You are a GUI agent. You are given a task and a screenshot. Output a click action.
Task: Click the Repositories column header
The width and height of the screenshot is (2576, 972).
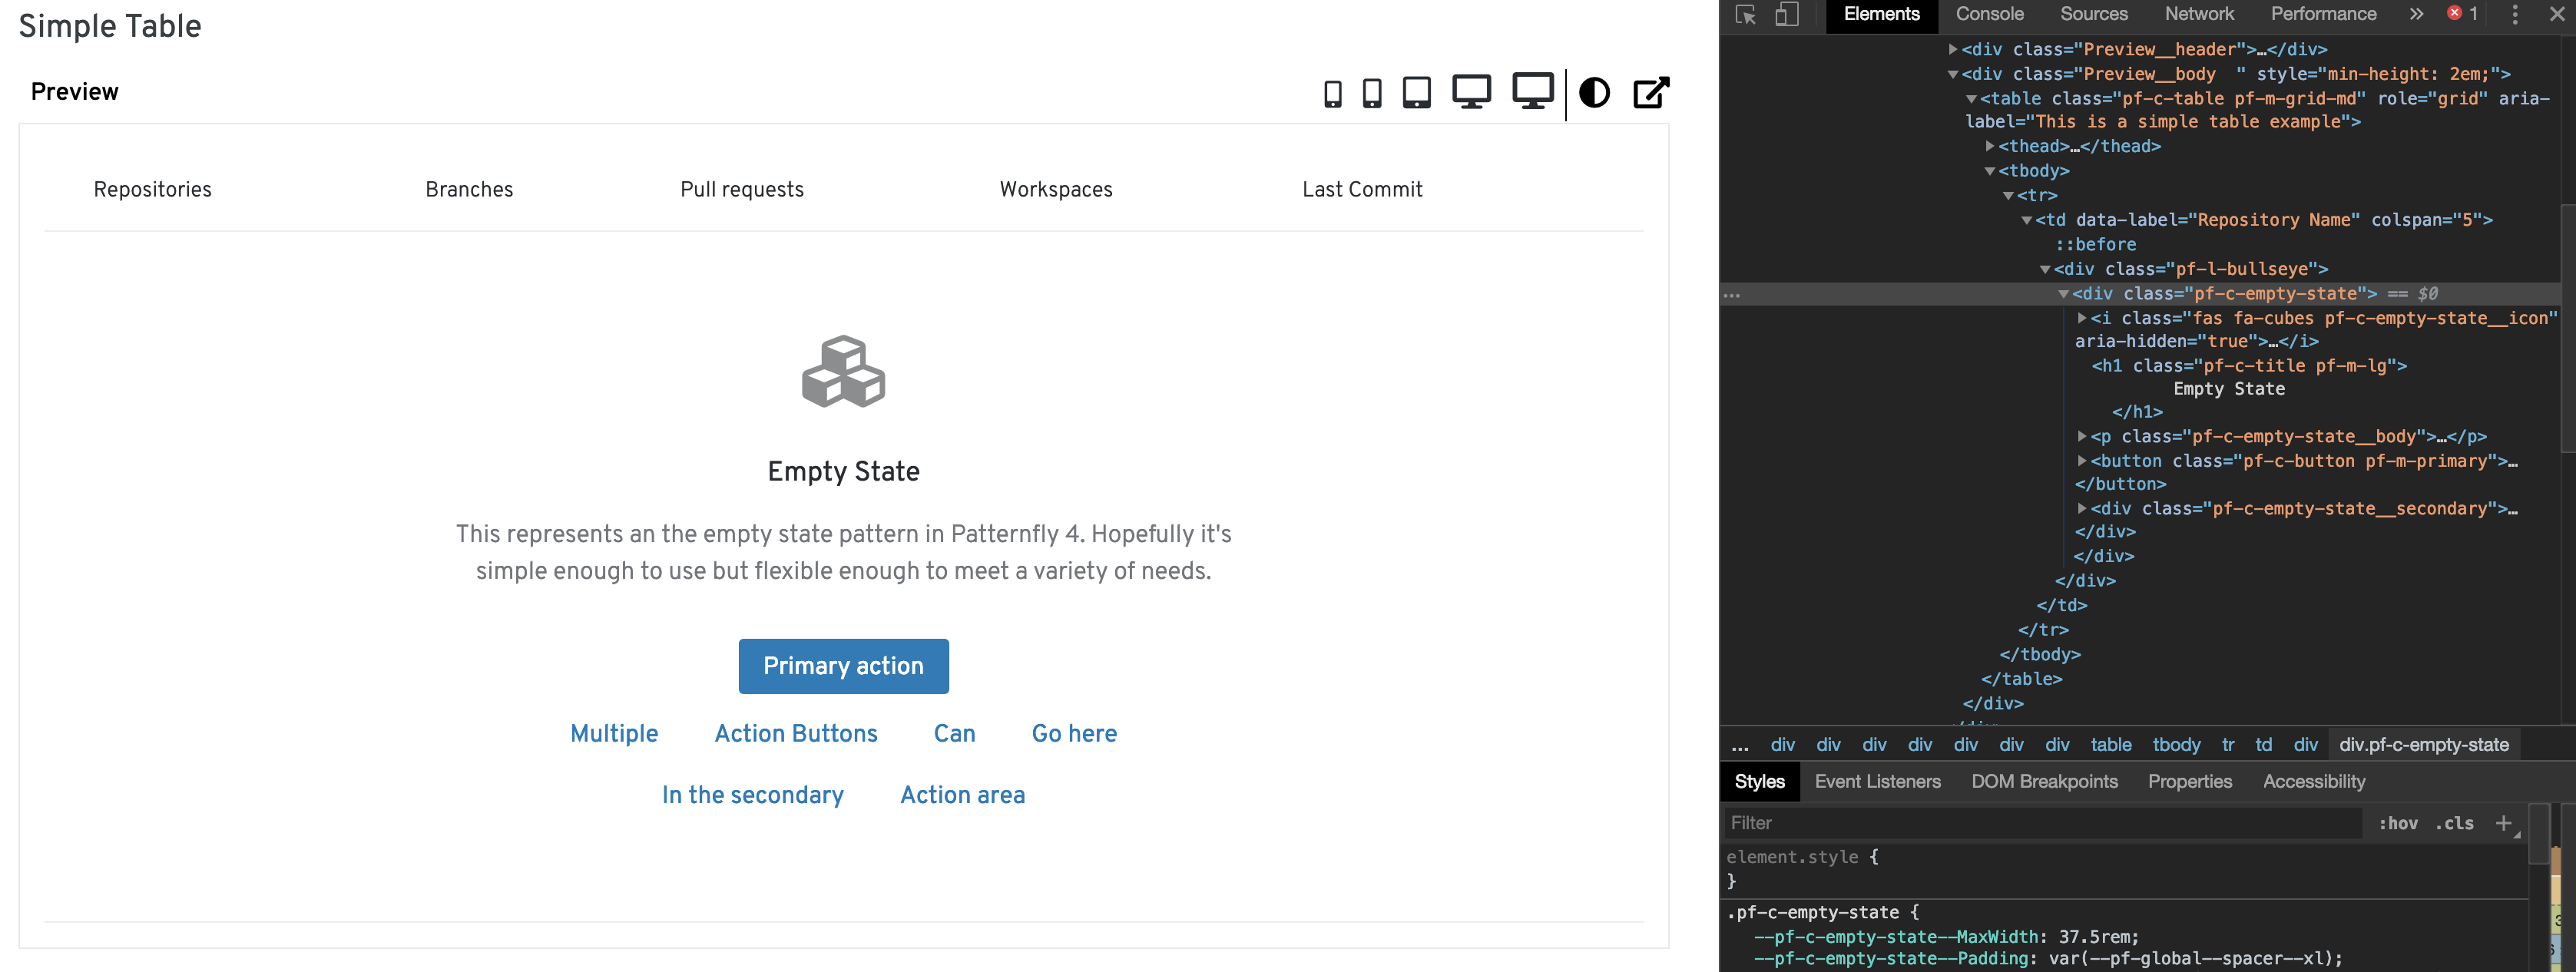(152, 189)
